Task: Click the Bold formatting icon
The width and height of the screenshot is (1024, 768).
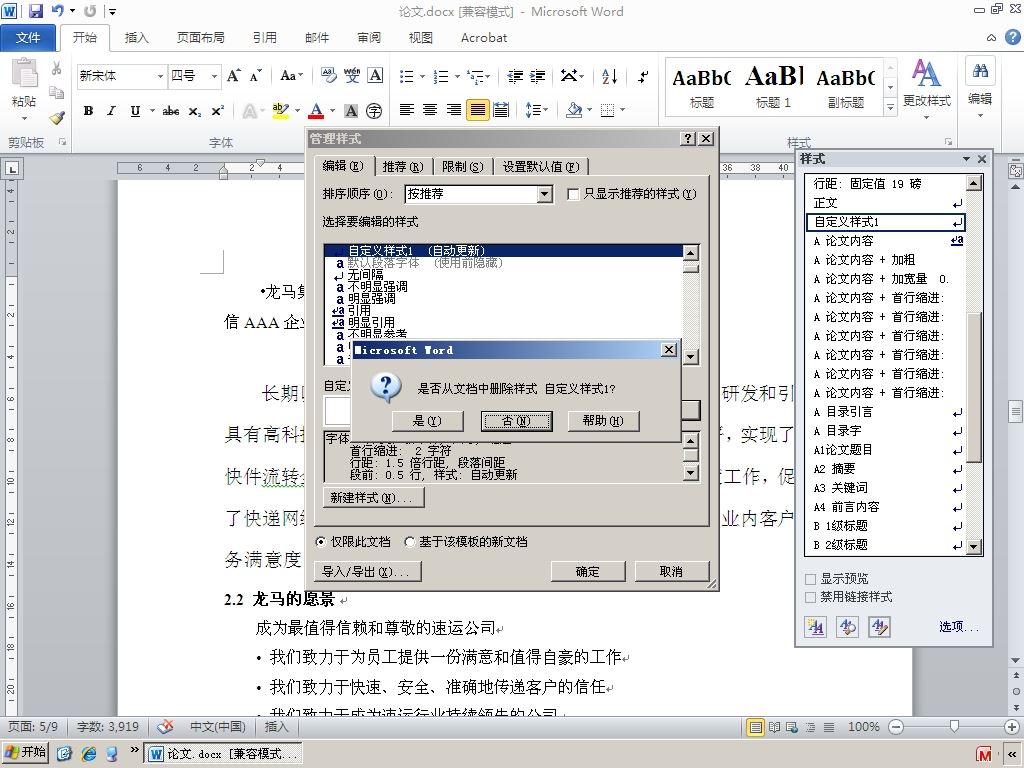Action: (x=88, y=111)
